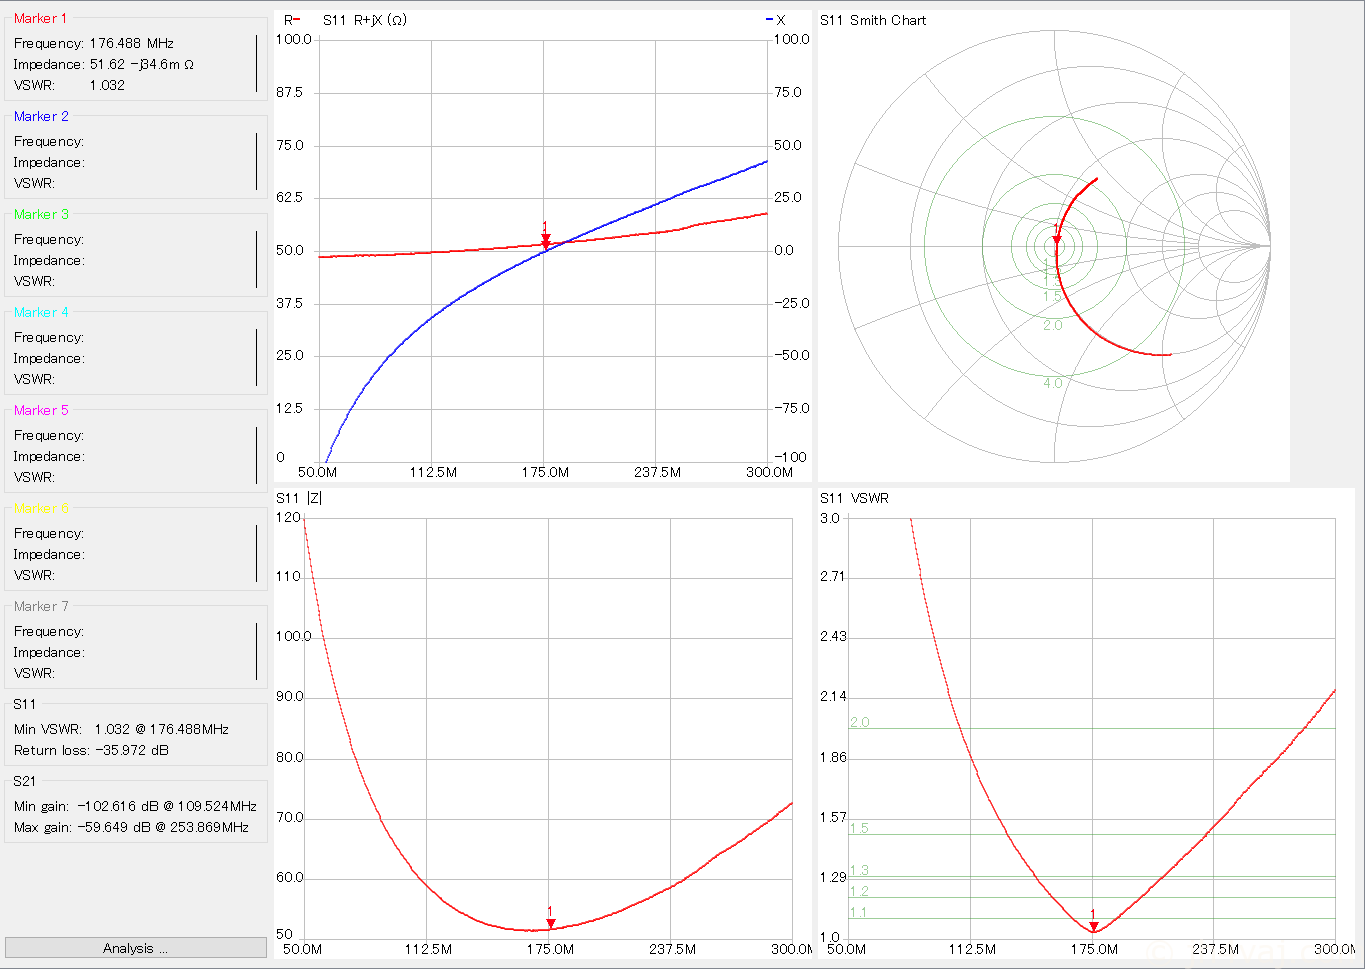Viewport: 1365px width, 969px height.
Task: Click Min gain reading −102.616 dB @ 109.524MHz
Action: click(167, 806)
